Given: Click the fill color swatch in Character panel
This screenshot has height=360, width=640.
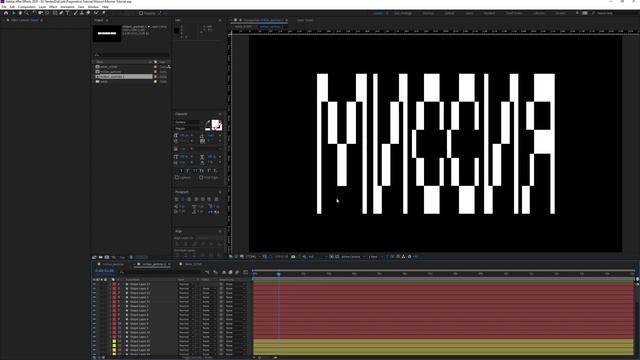Looking at the screenshot, I should (x=216, y=124).
